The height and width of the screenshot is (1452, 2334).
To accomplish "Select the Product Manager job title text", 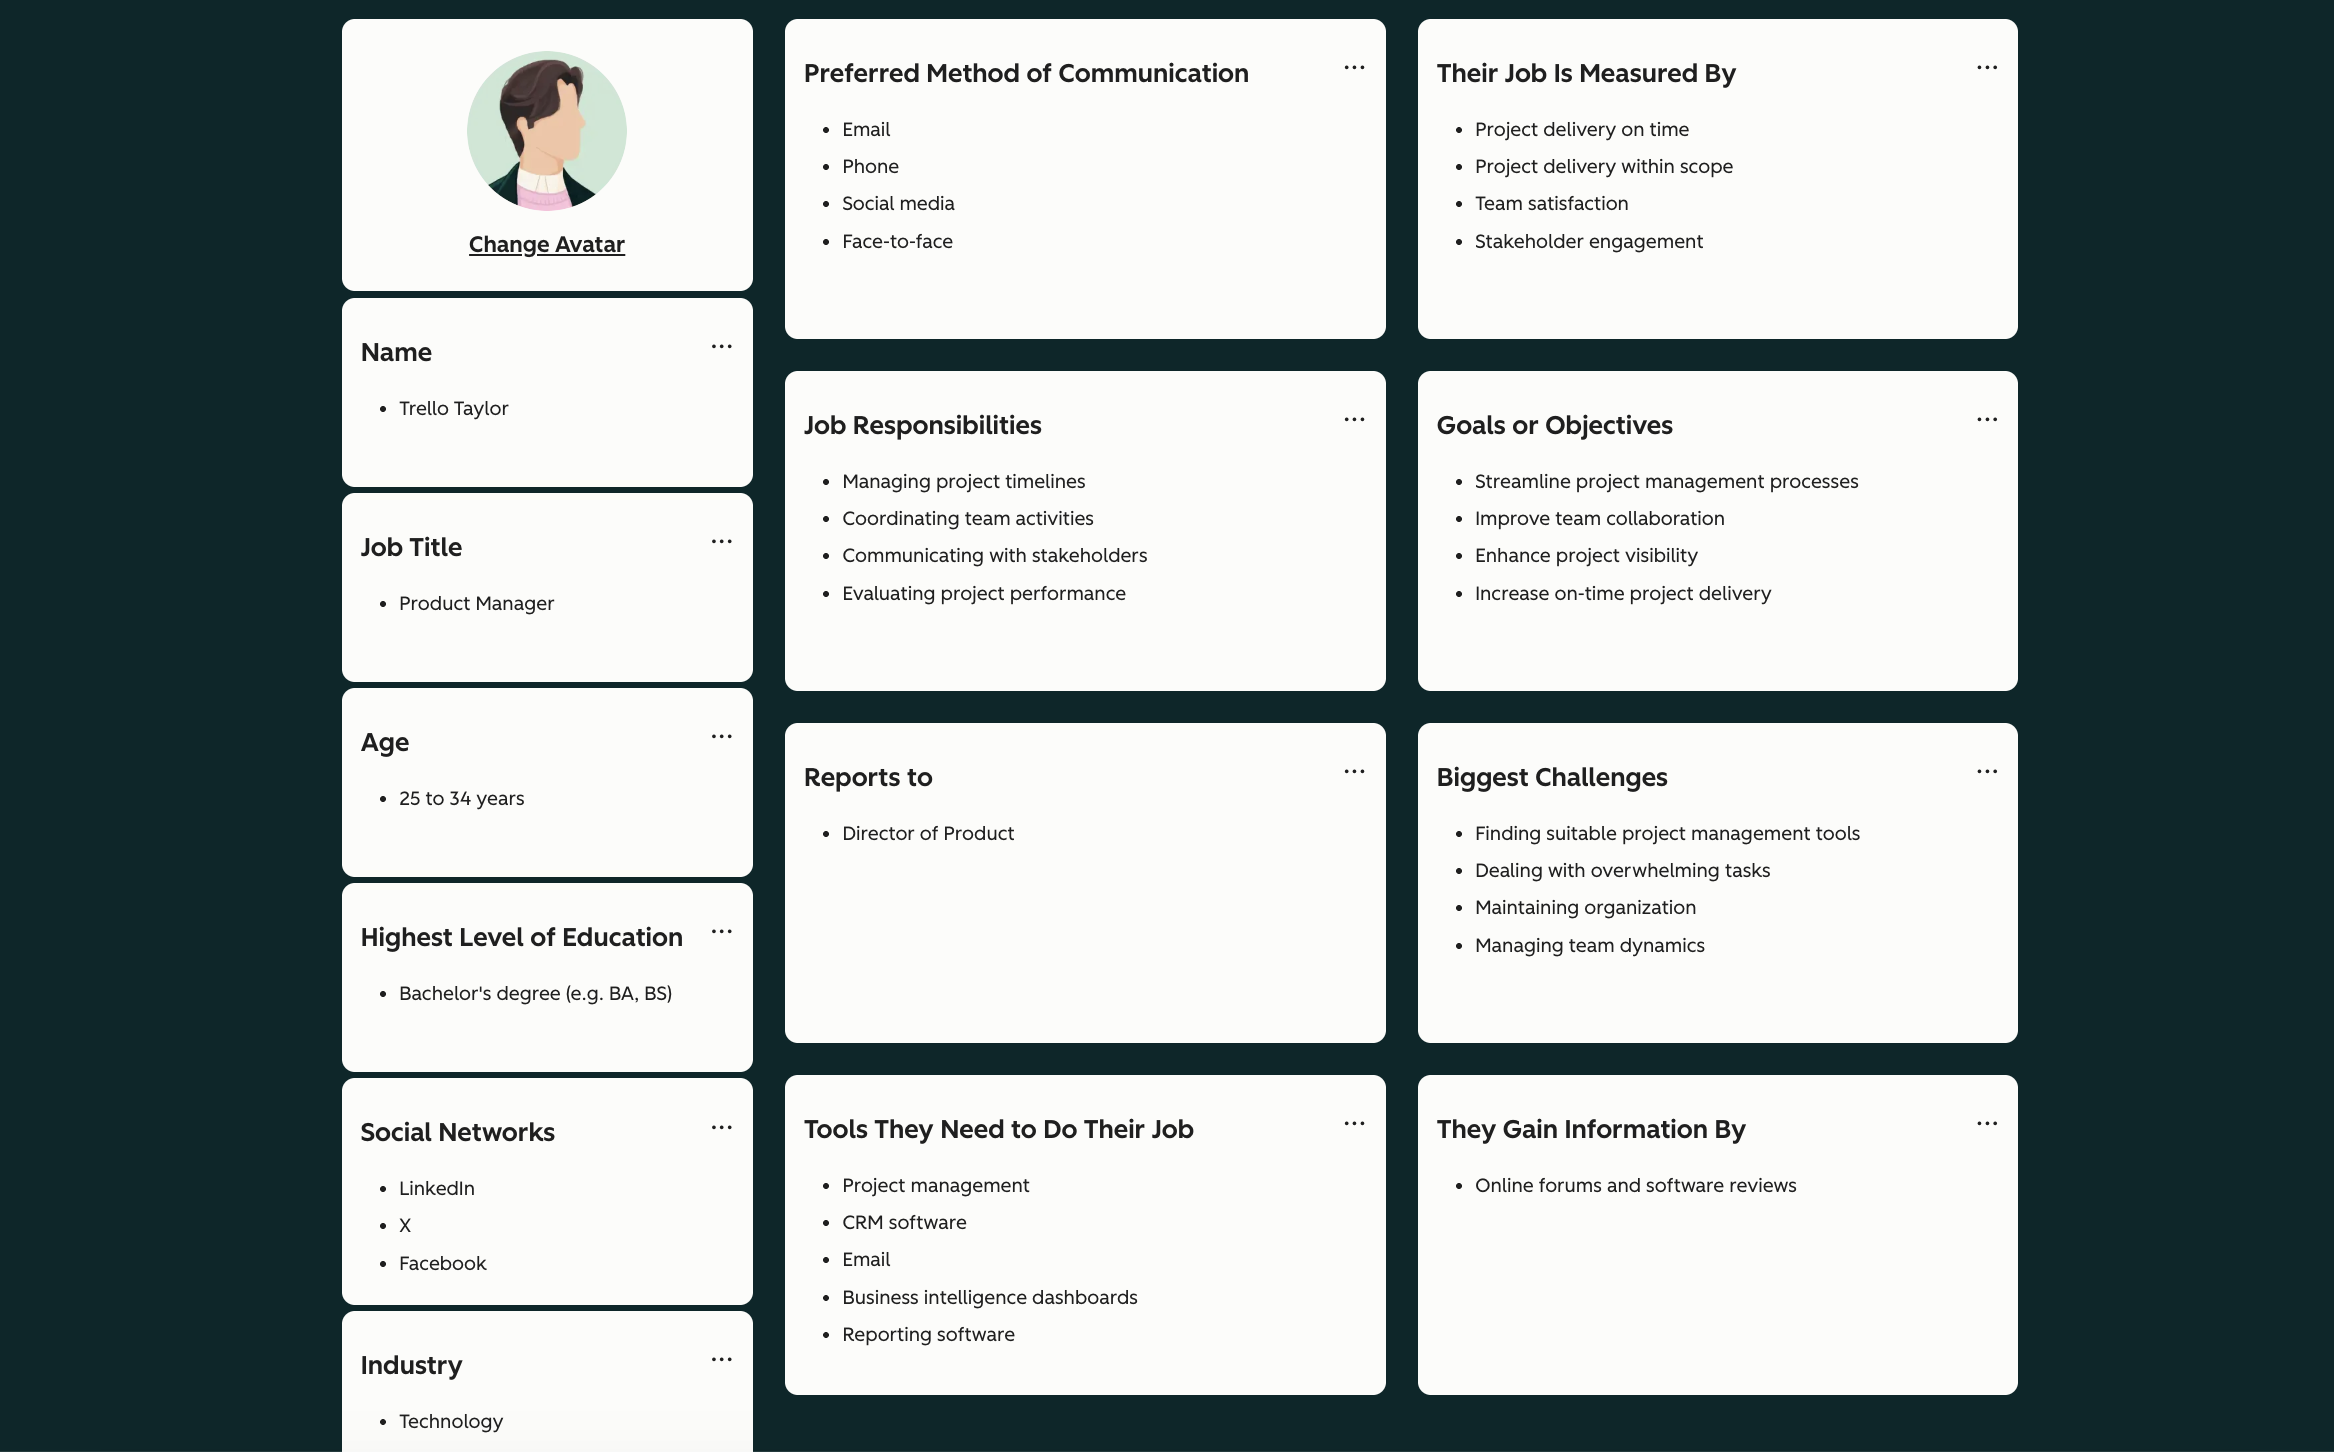I will click(476, 604).
